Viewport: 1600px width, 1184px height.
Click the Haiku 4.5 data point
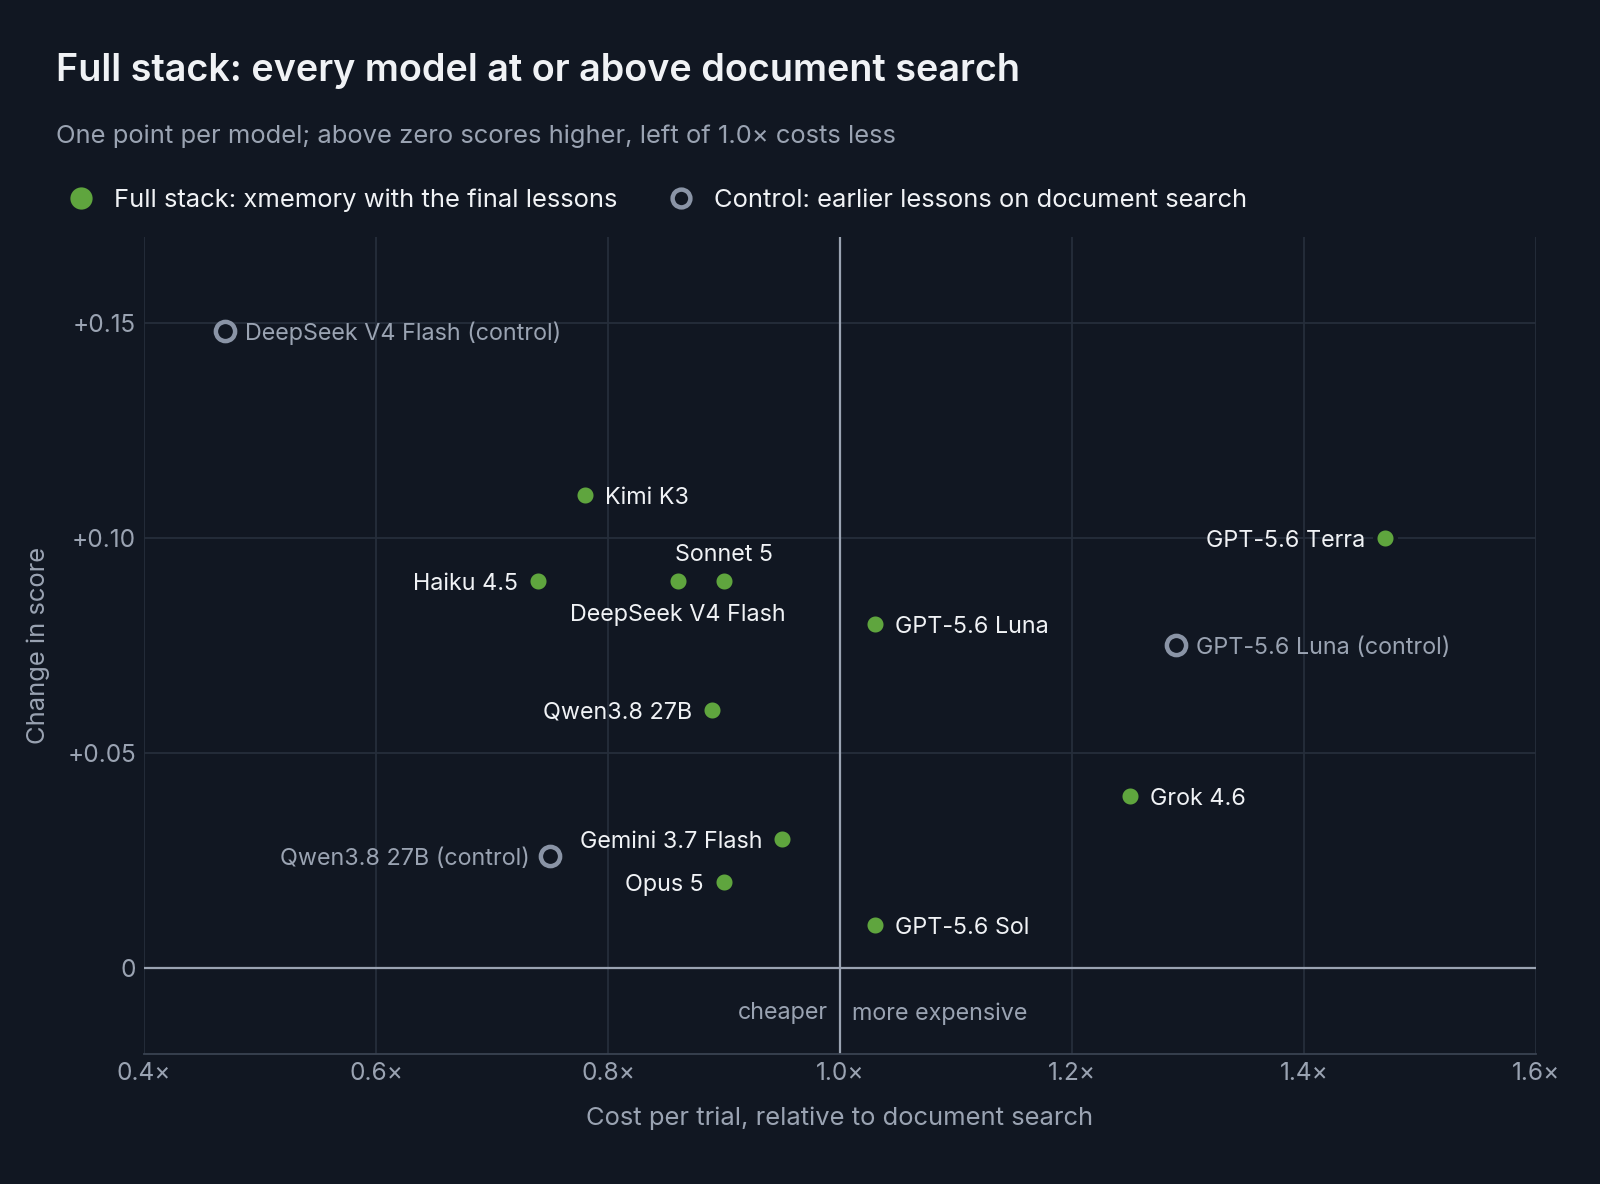coord(539,582)
